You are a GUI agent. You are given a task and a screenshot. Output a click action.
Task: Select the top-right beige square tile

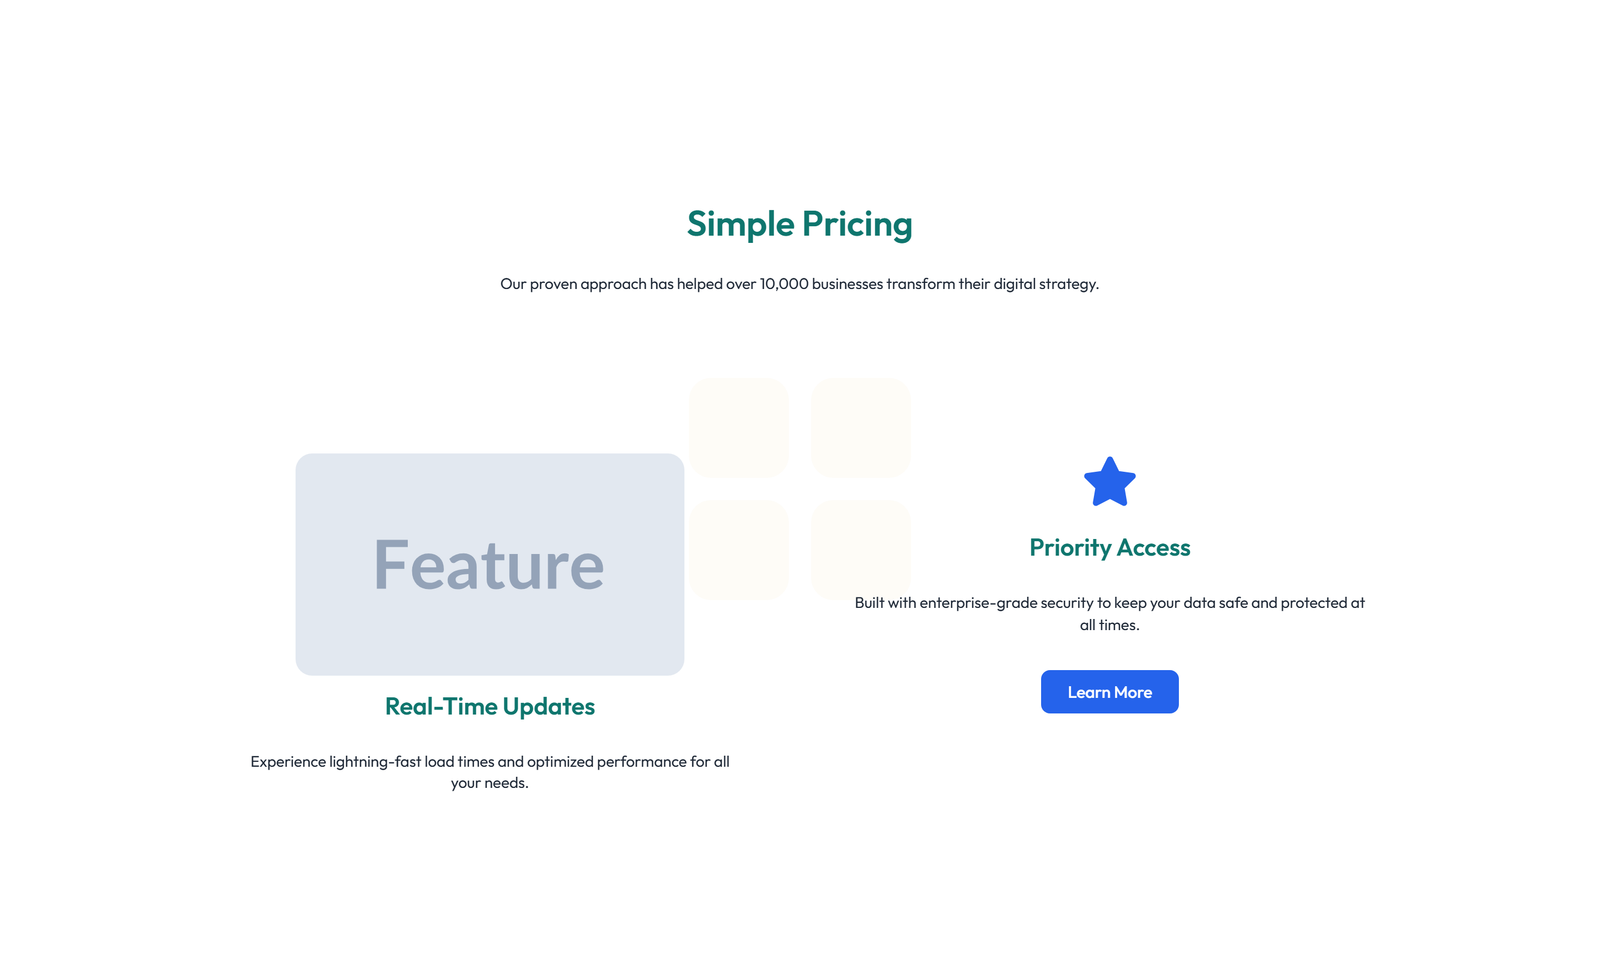[x=861, y=427]
